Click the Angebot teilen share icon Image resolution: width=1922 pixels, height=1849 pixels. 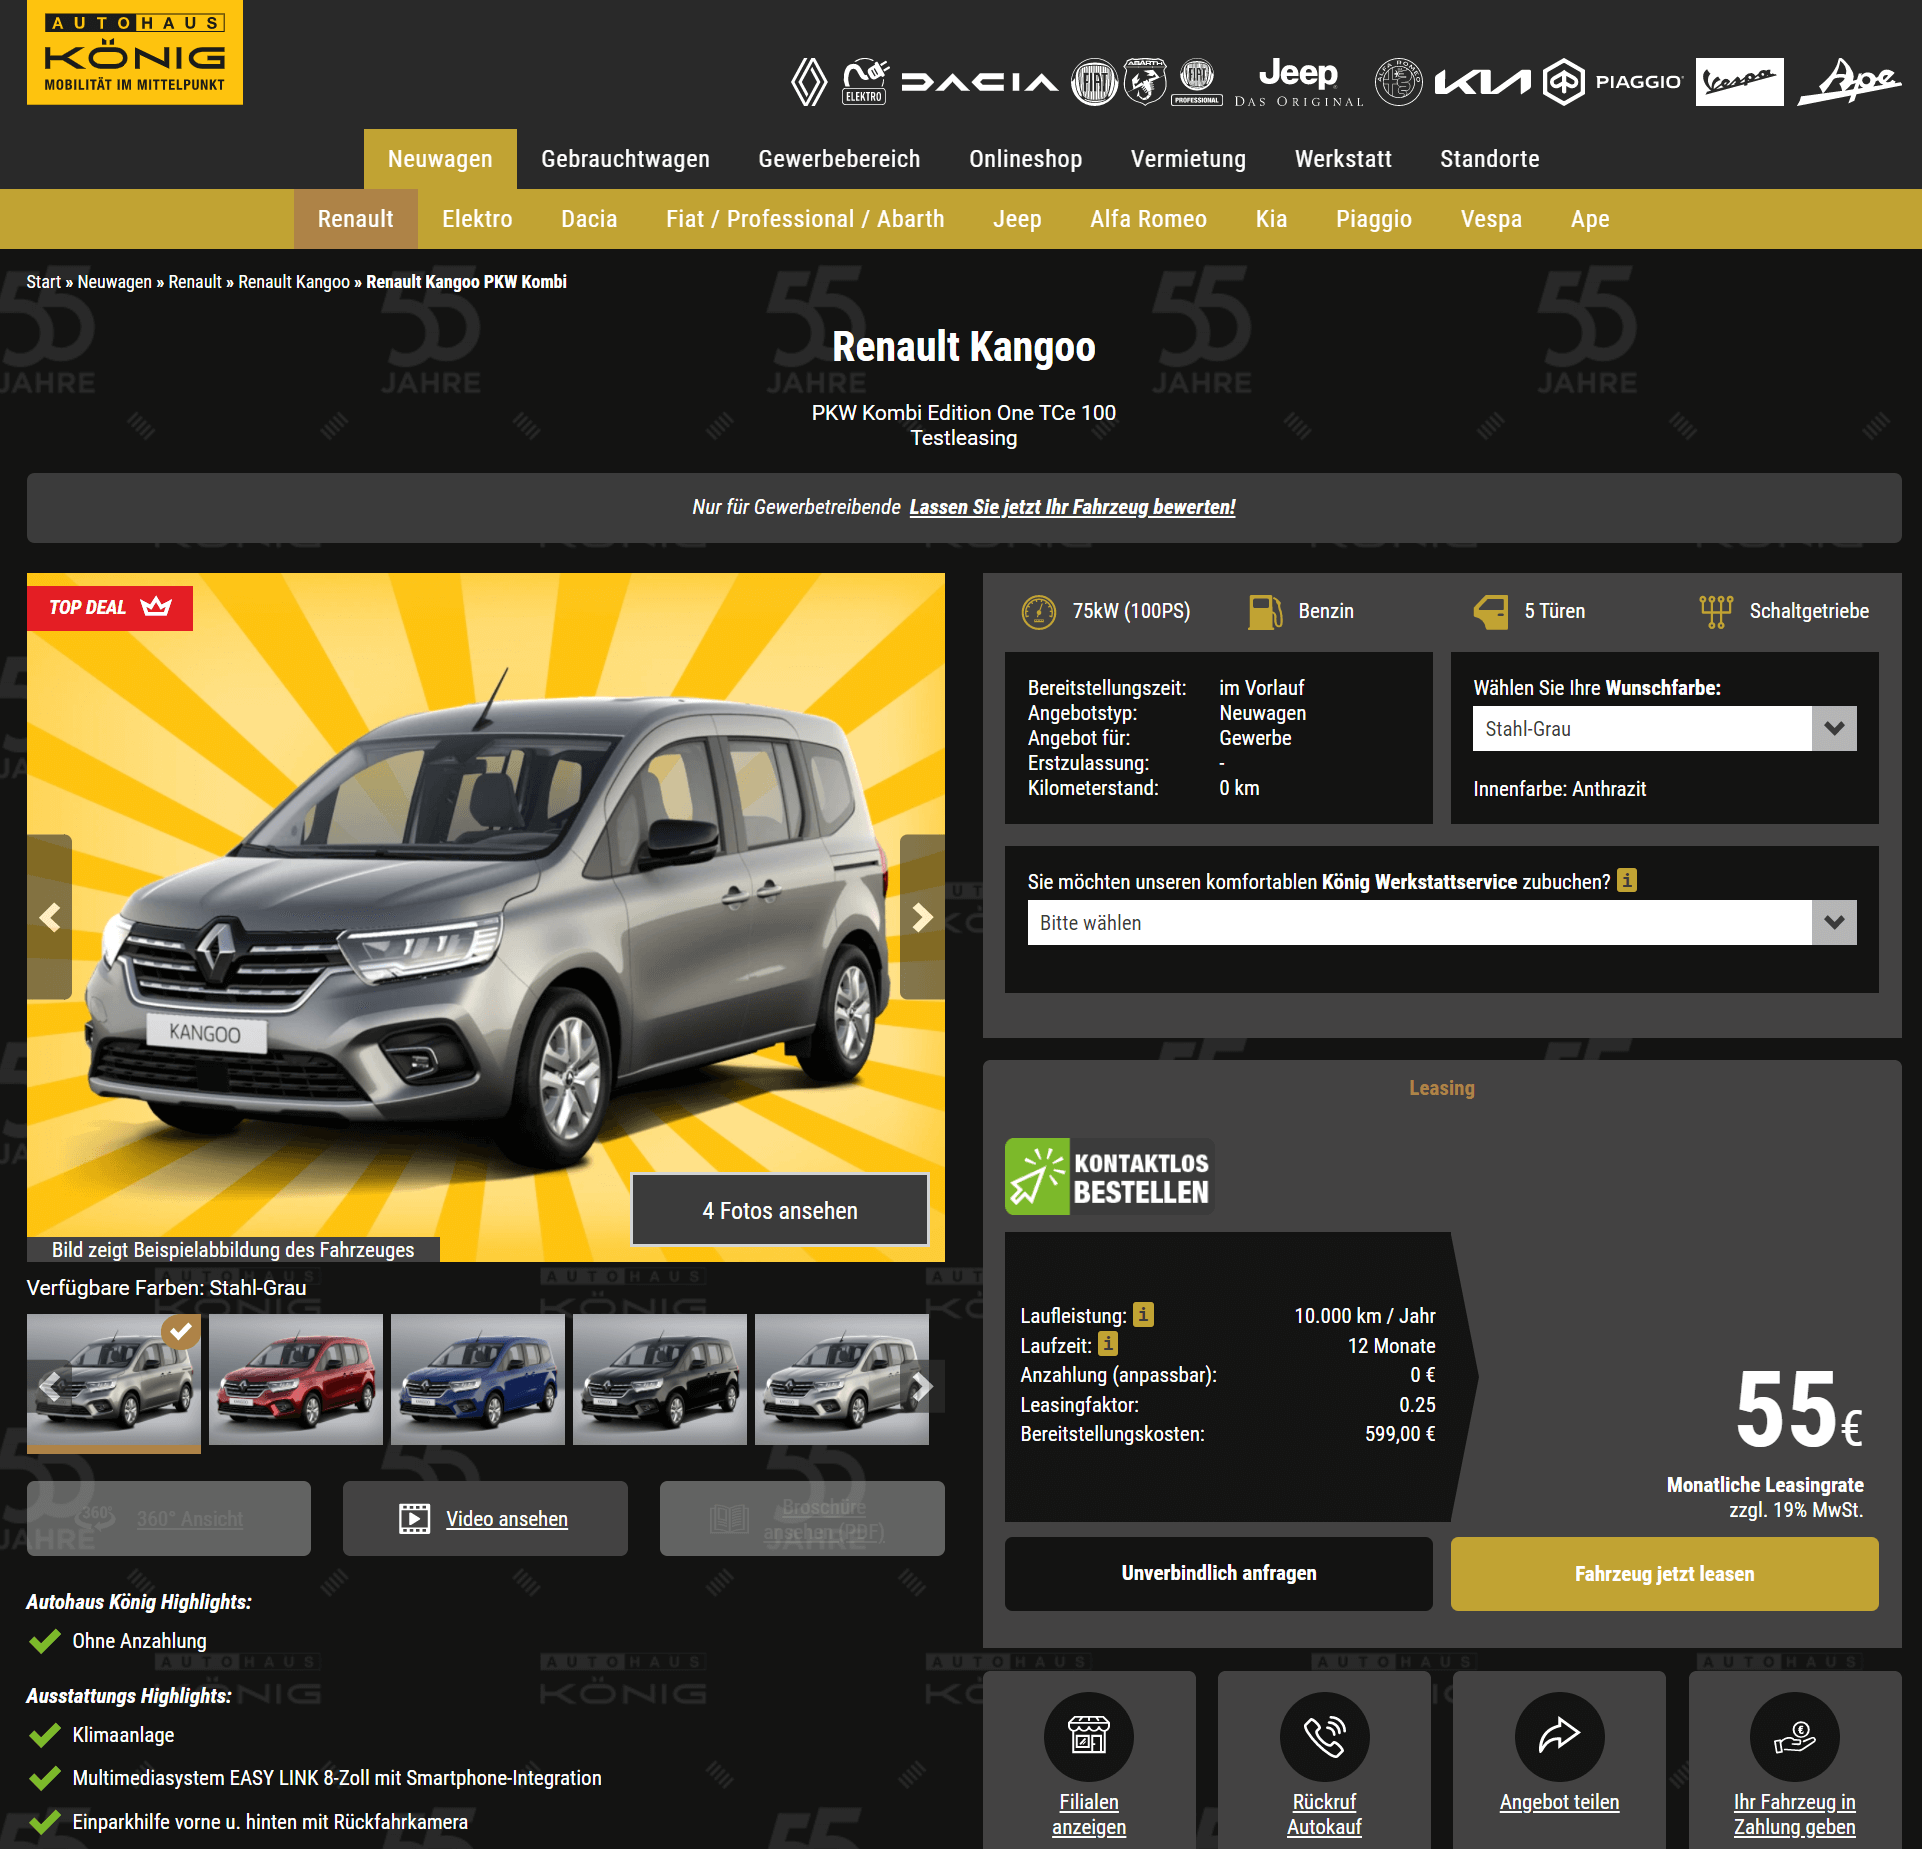(x=1559, y=1736)
